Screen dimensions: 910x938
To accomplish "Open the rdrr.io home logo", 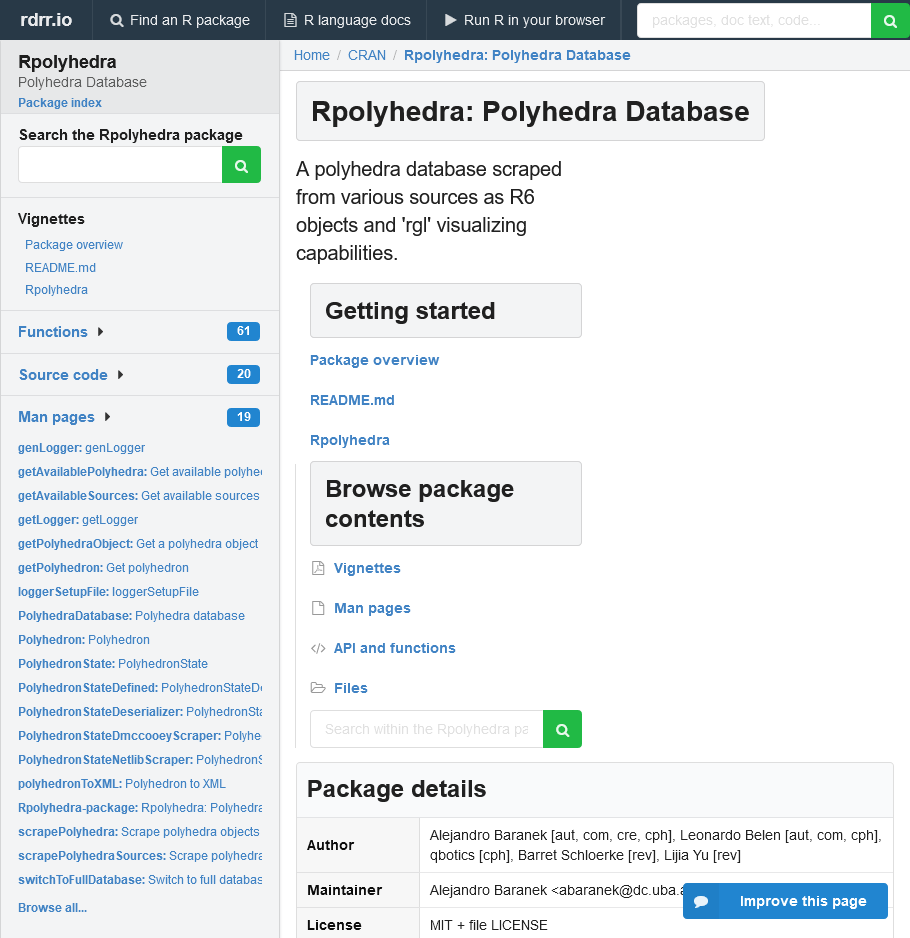I will click(46, 20).
